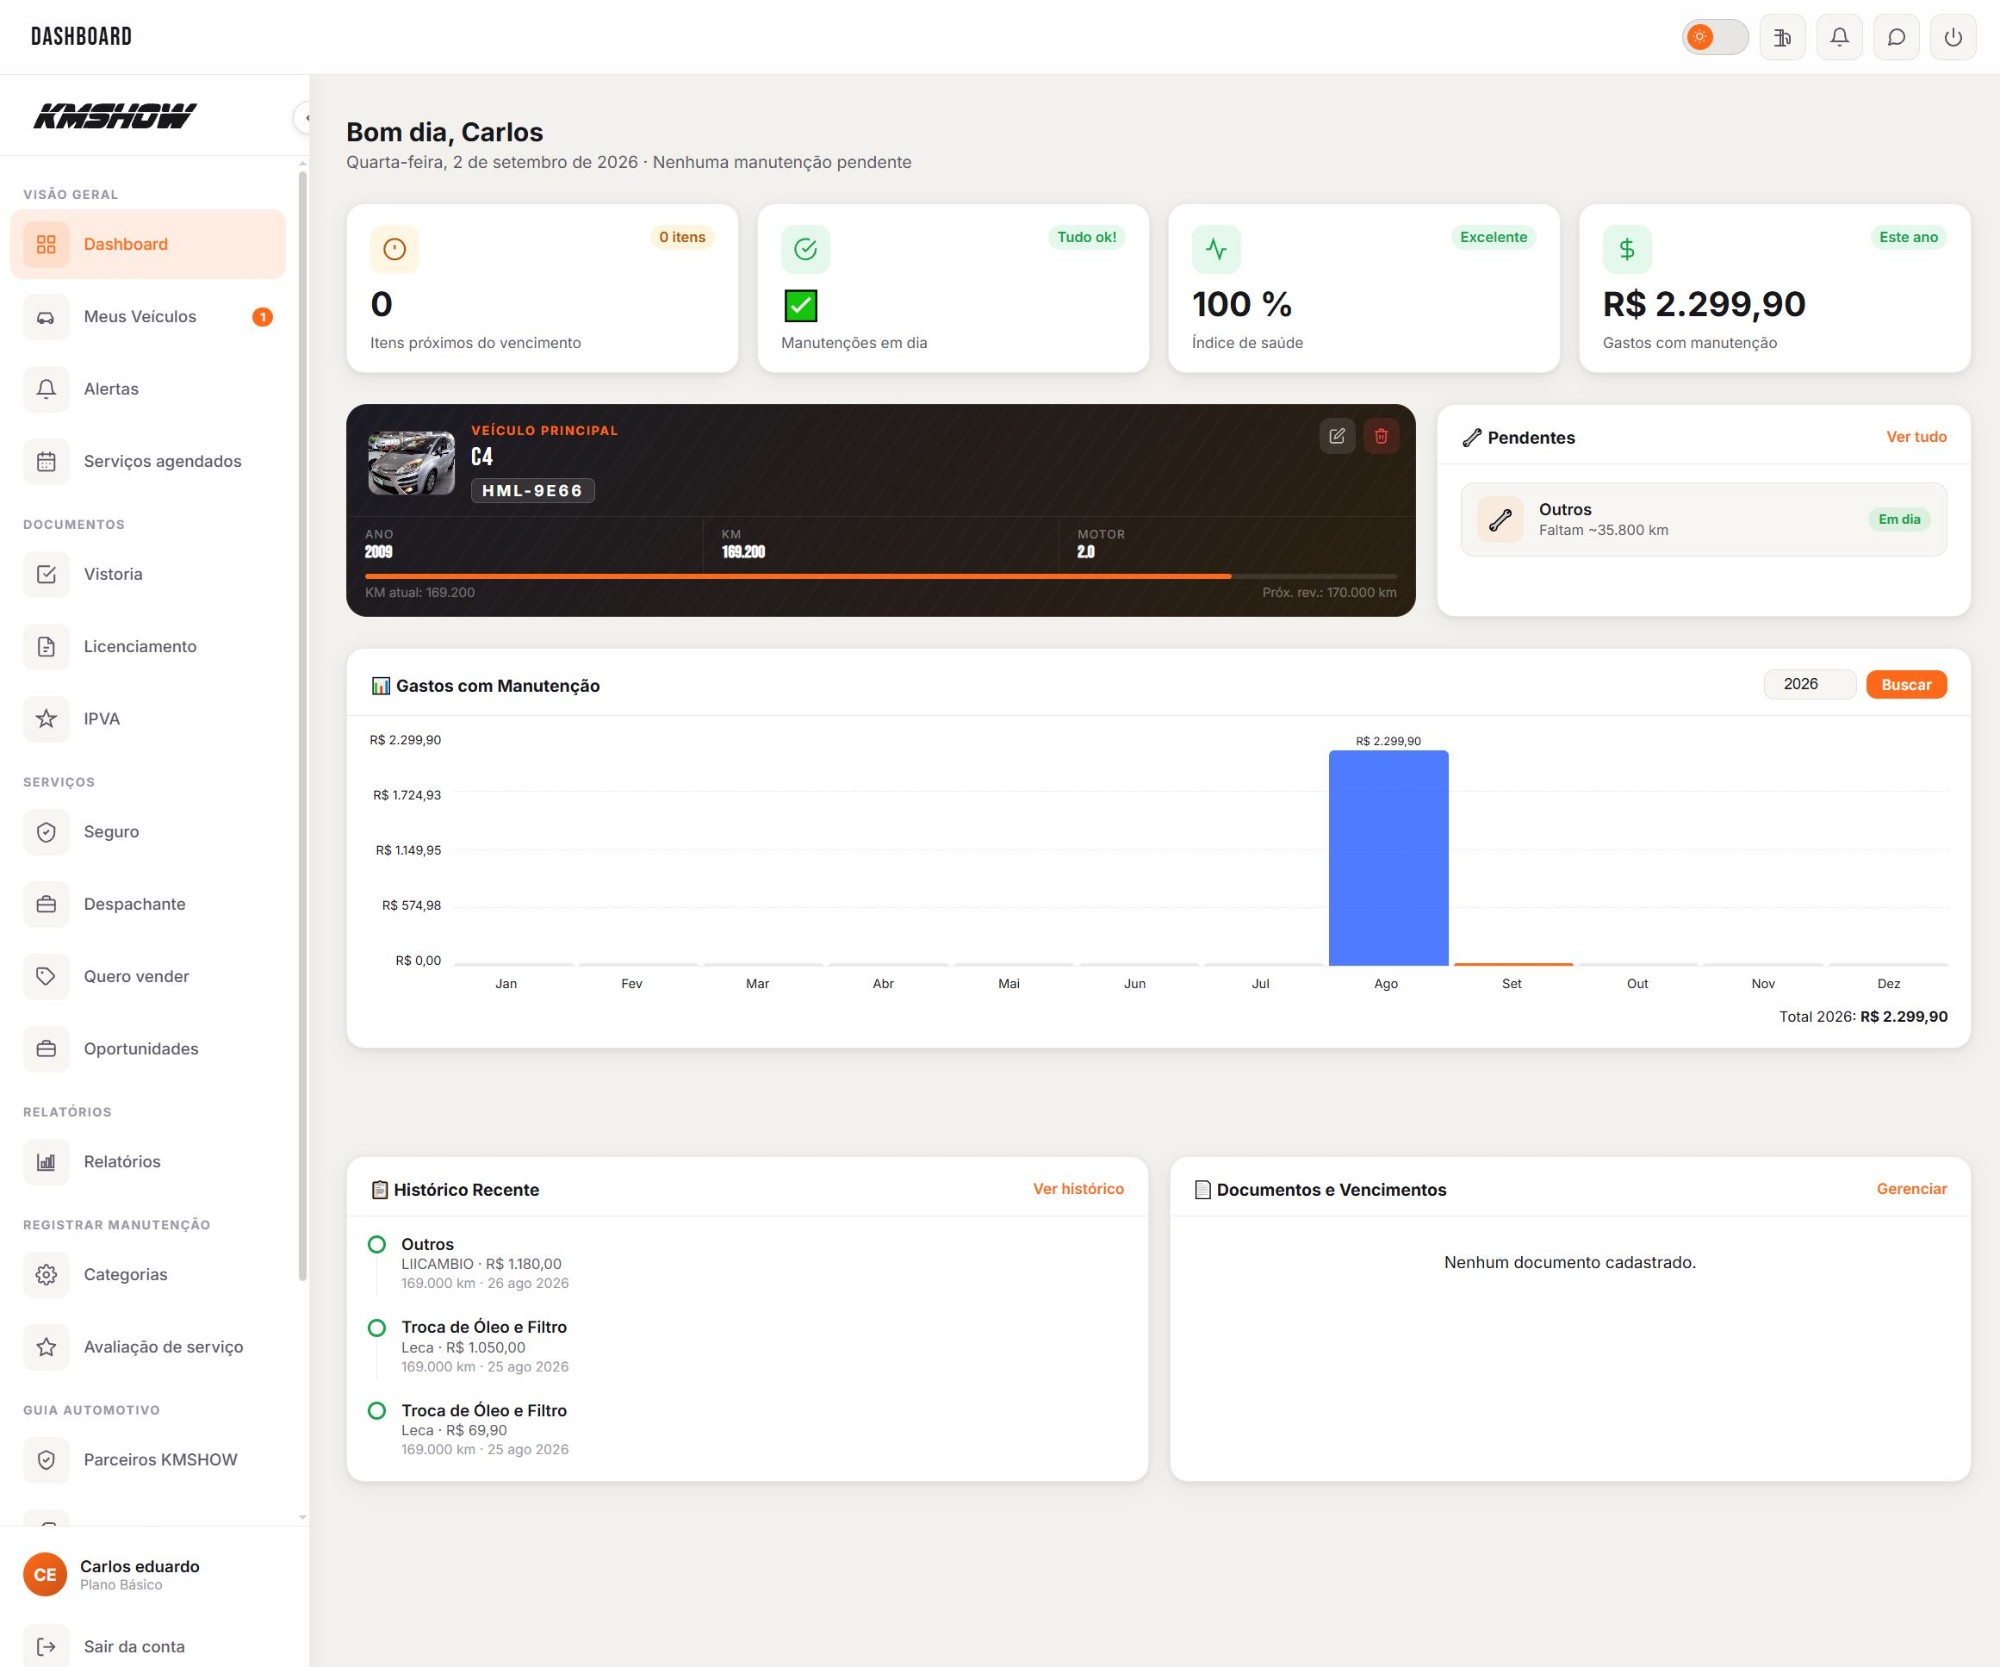Click the Vistoria checklist icon
This screenshot has height=1667, width=2000.
tap(46, 574)
